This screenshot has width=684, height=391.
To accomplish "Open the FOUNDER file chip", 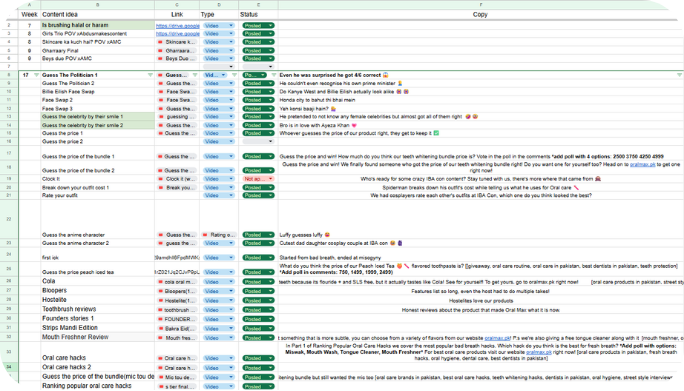I will 177,319.
